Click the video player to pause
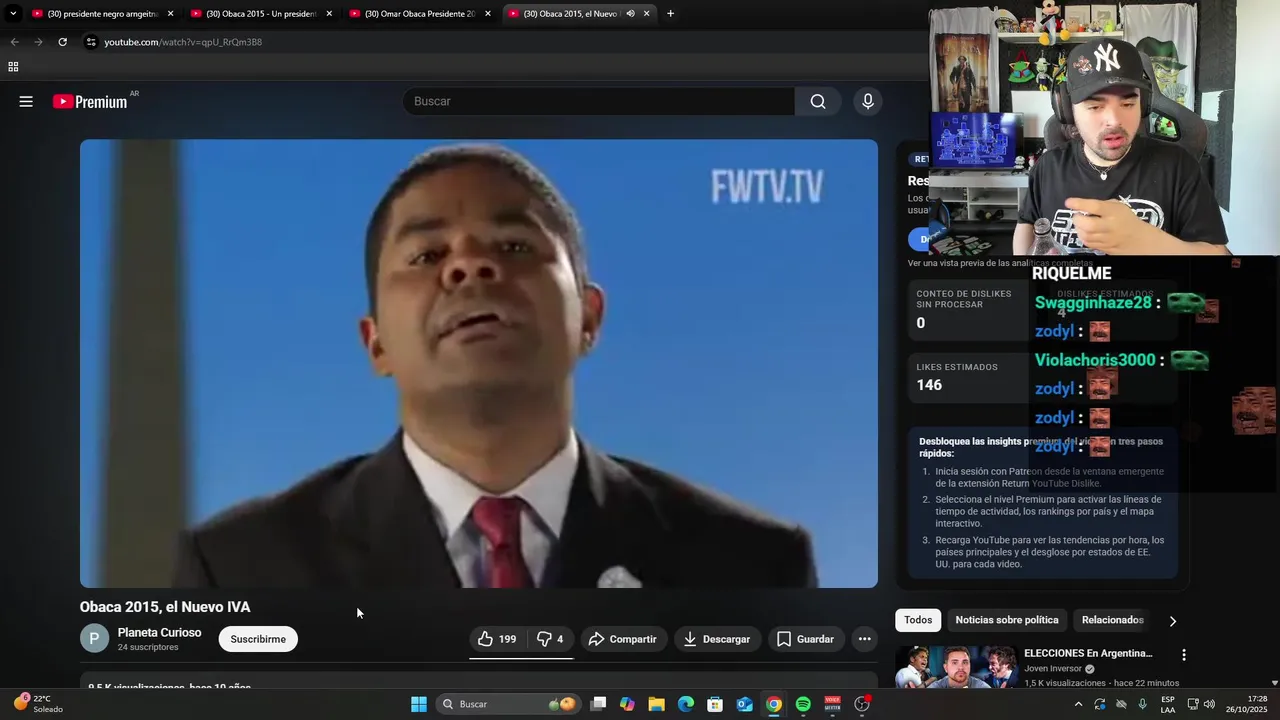Screen dimensions: 1280x720 [x=479, y=363]
